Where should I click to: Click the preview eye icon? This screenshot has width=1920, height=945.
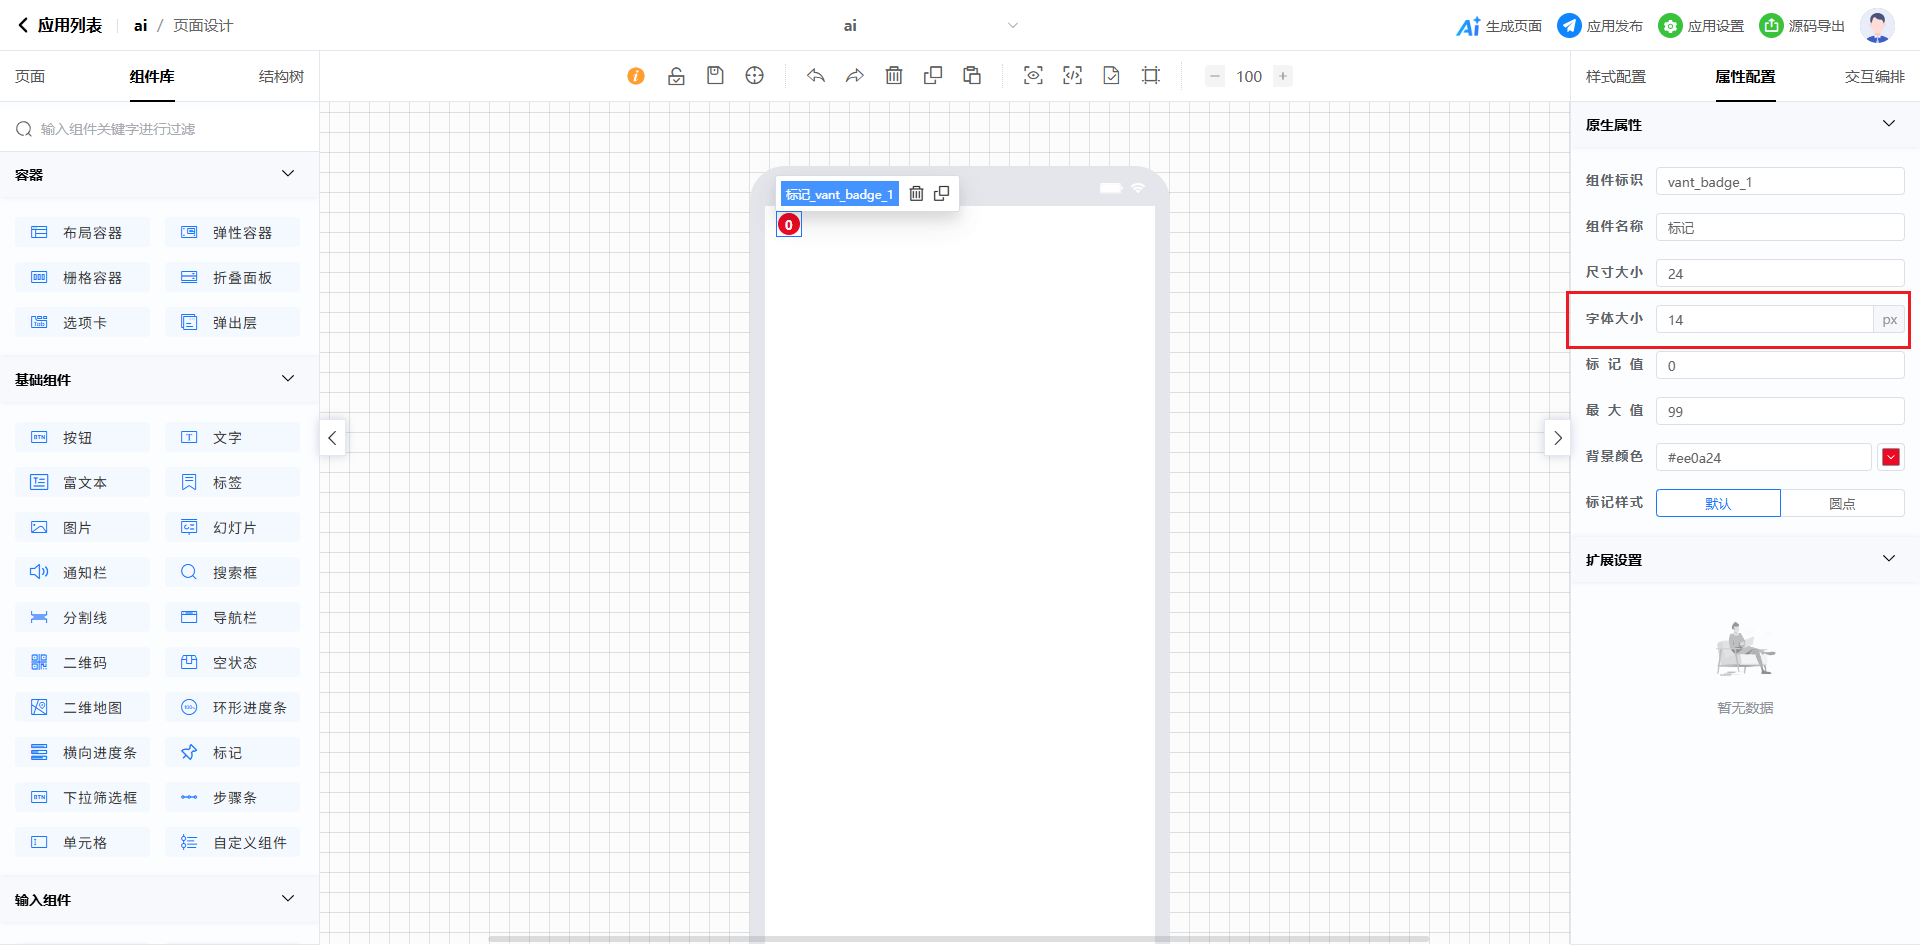click(x=1033, y=76)
